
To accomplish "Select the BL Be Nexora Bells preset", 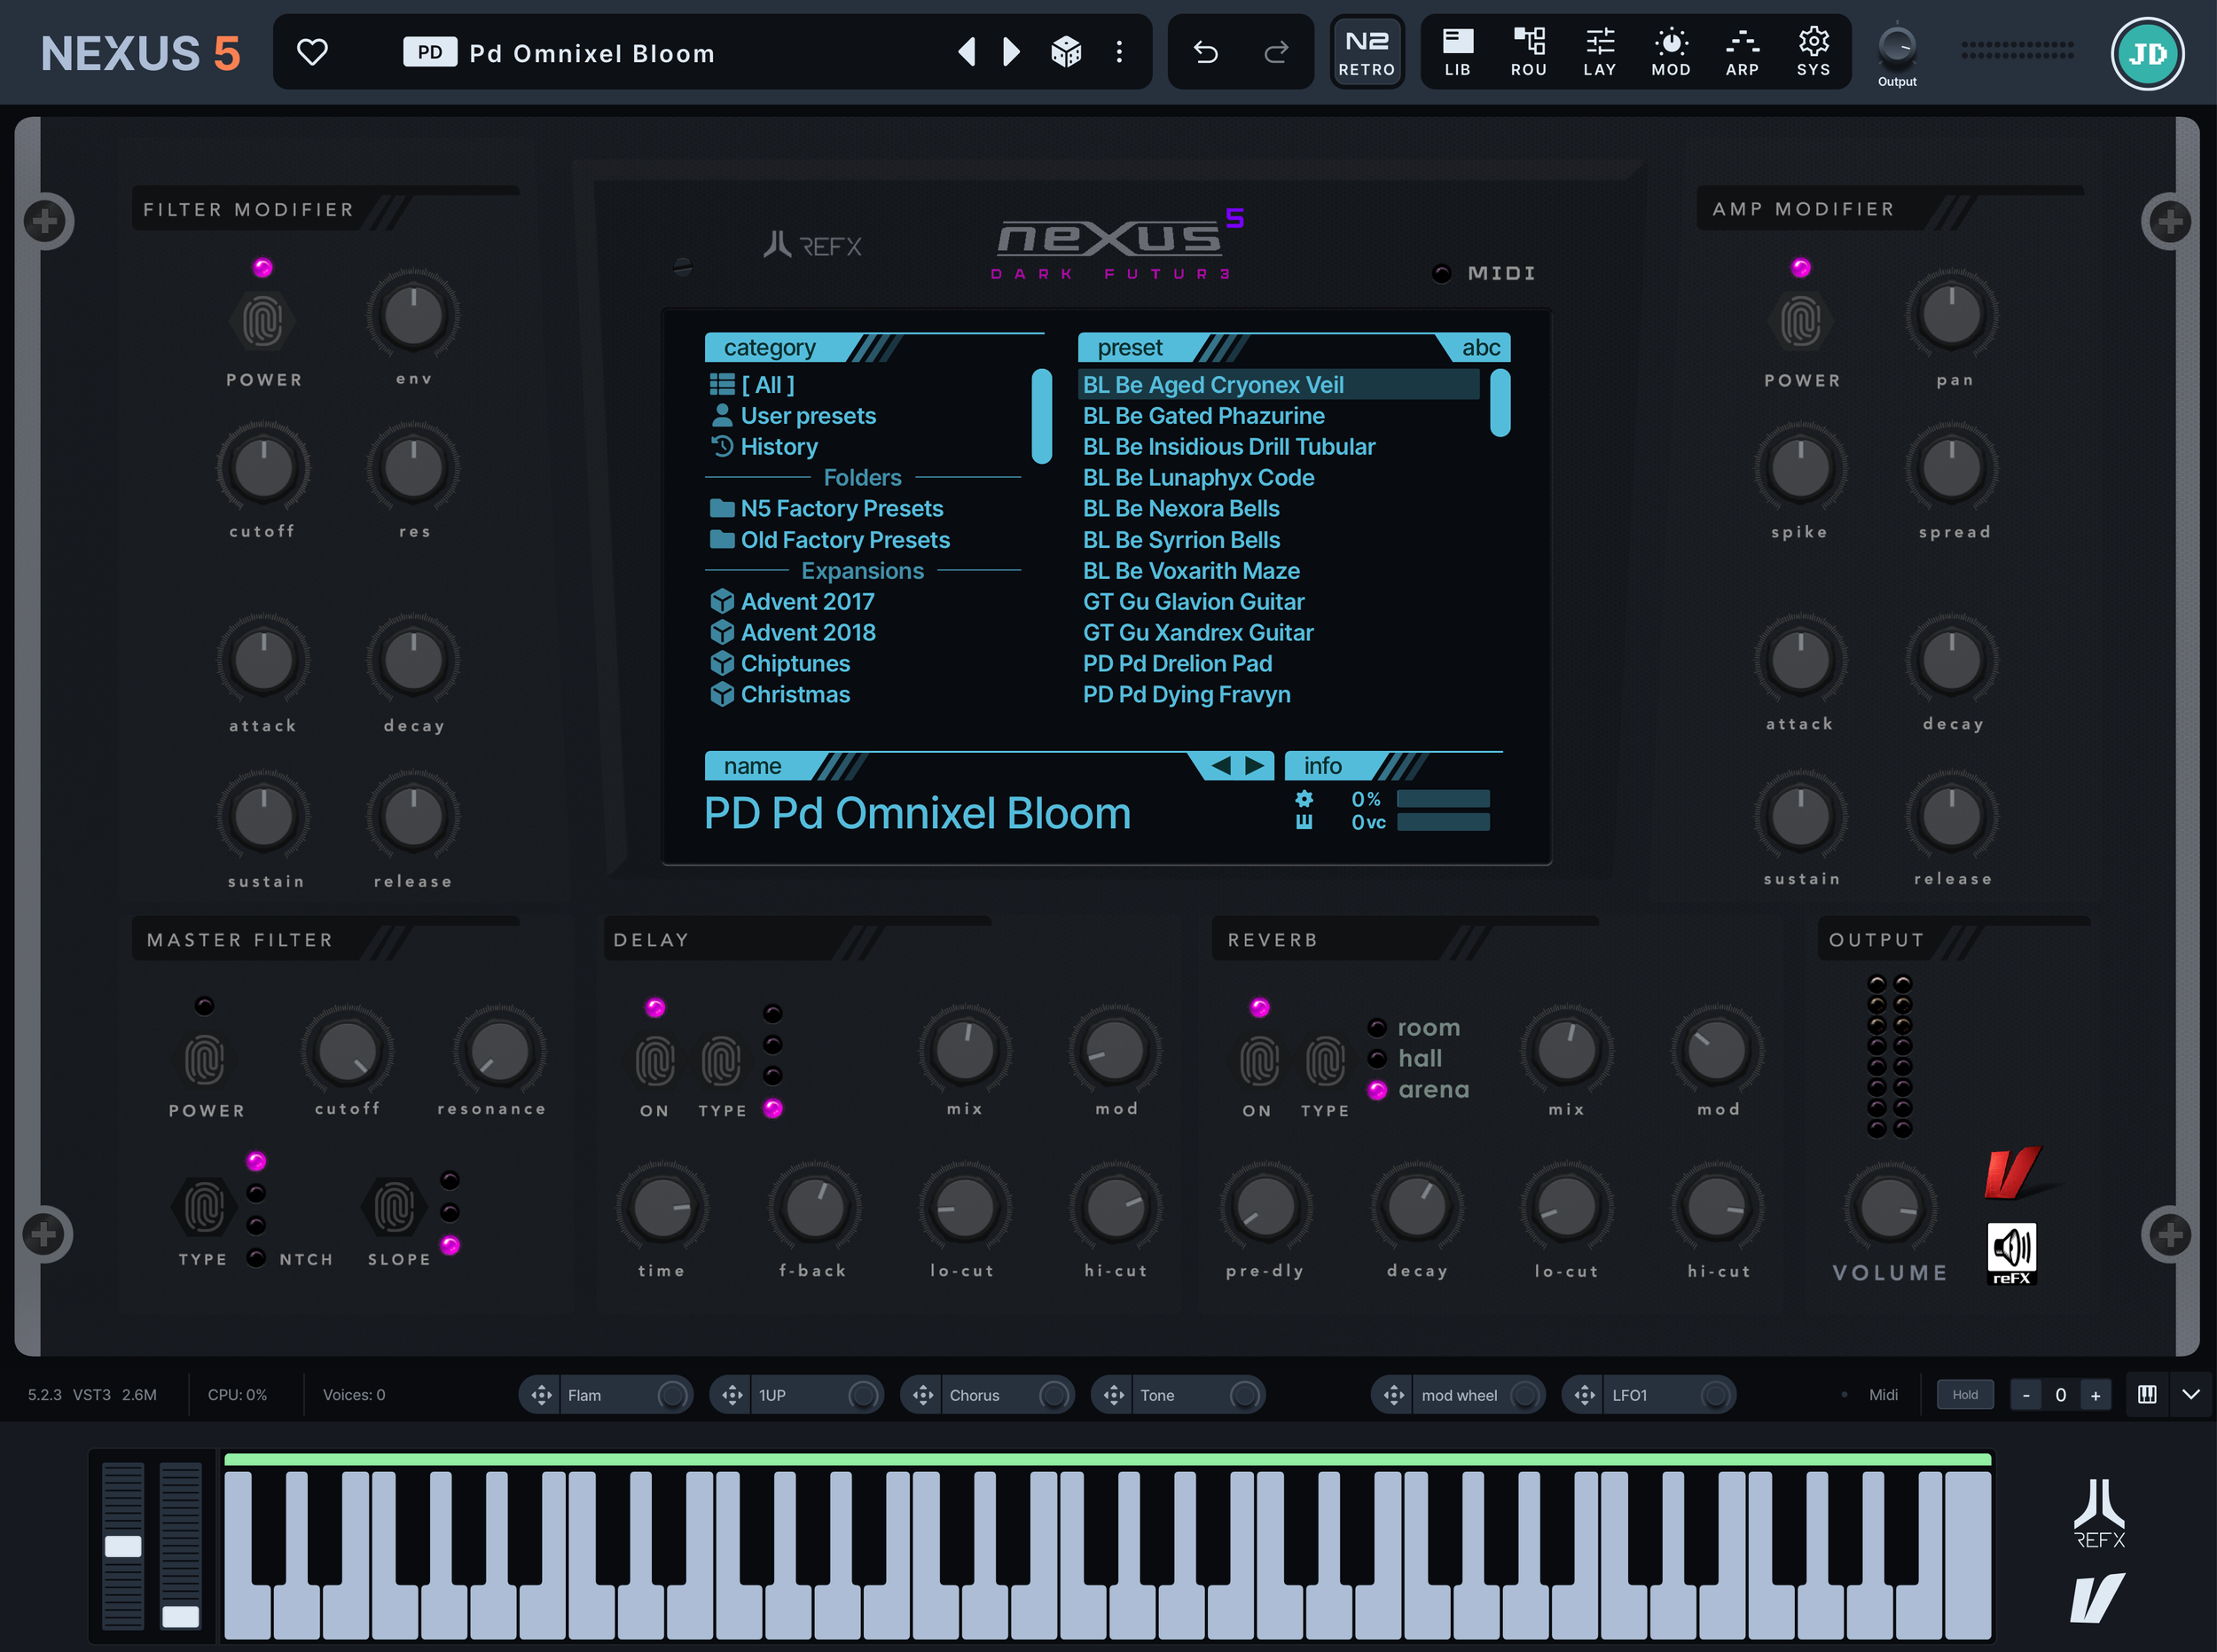I will [x=1180, y=508].
